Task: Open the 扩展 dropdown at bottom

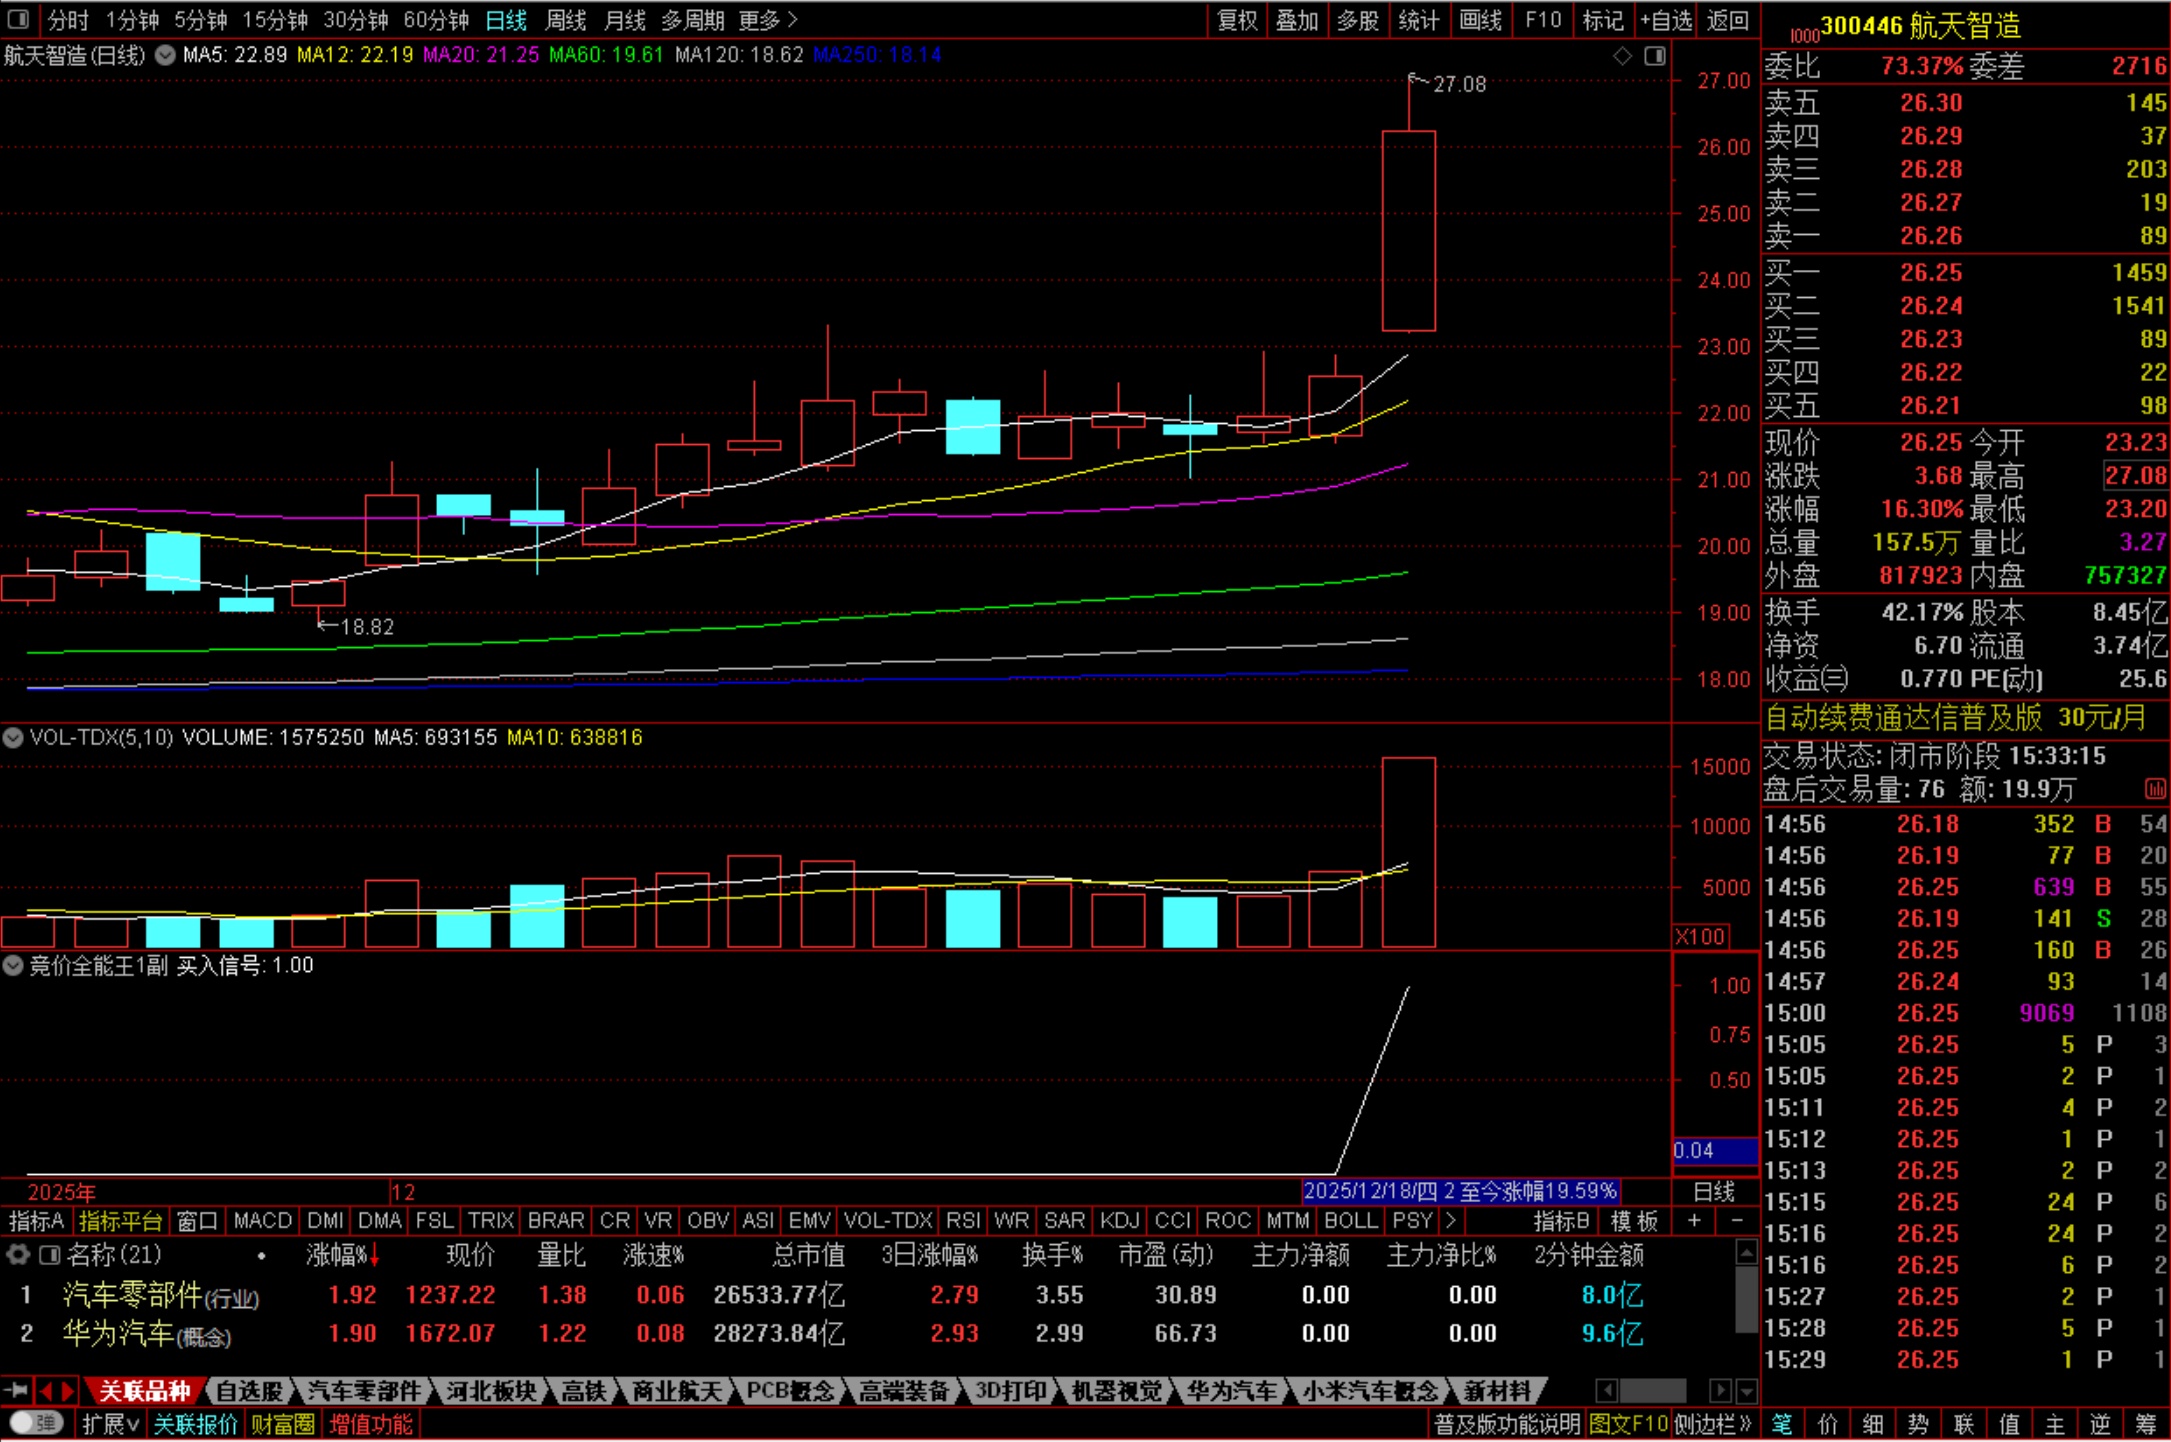Action: point(110,1424)
